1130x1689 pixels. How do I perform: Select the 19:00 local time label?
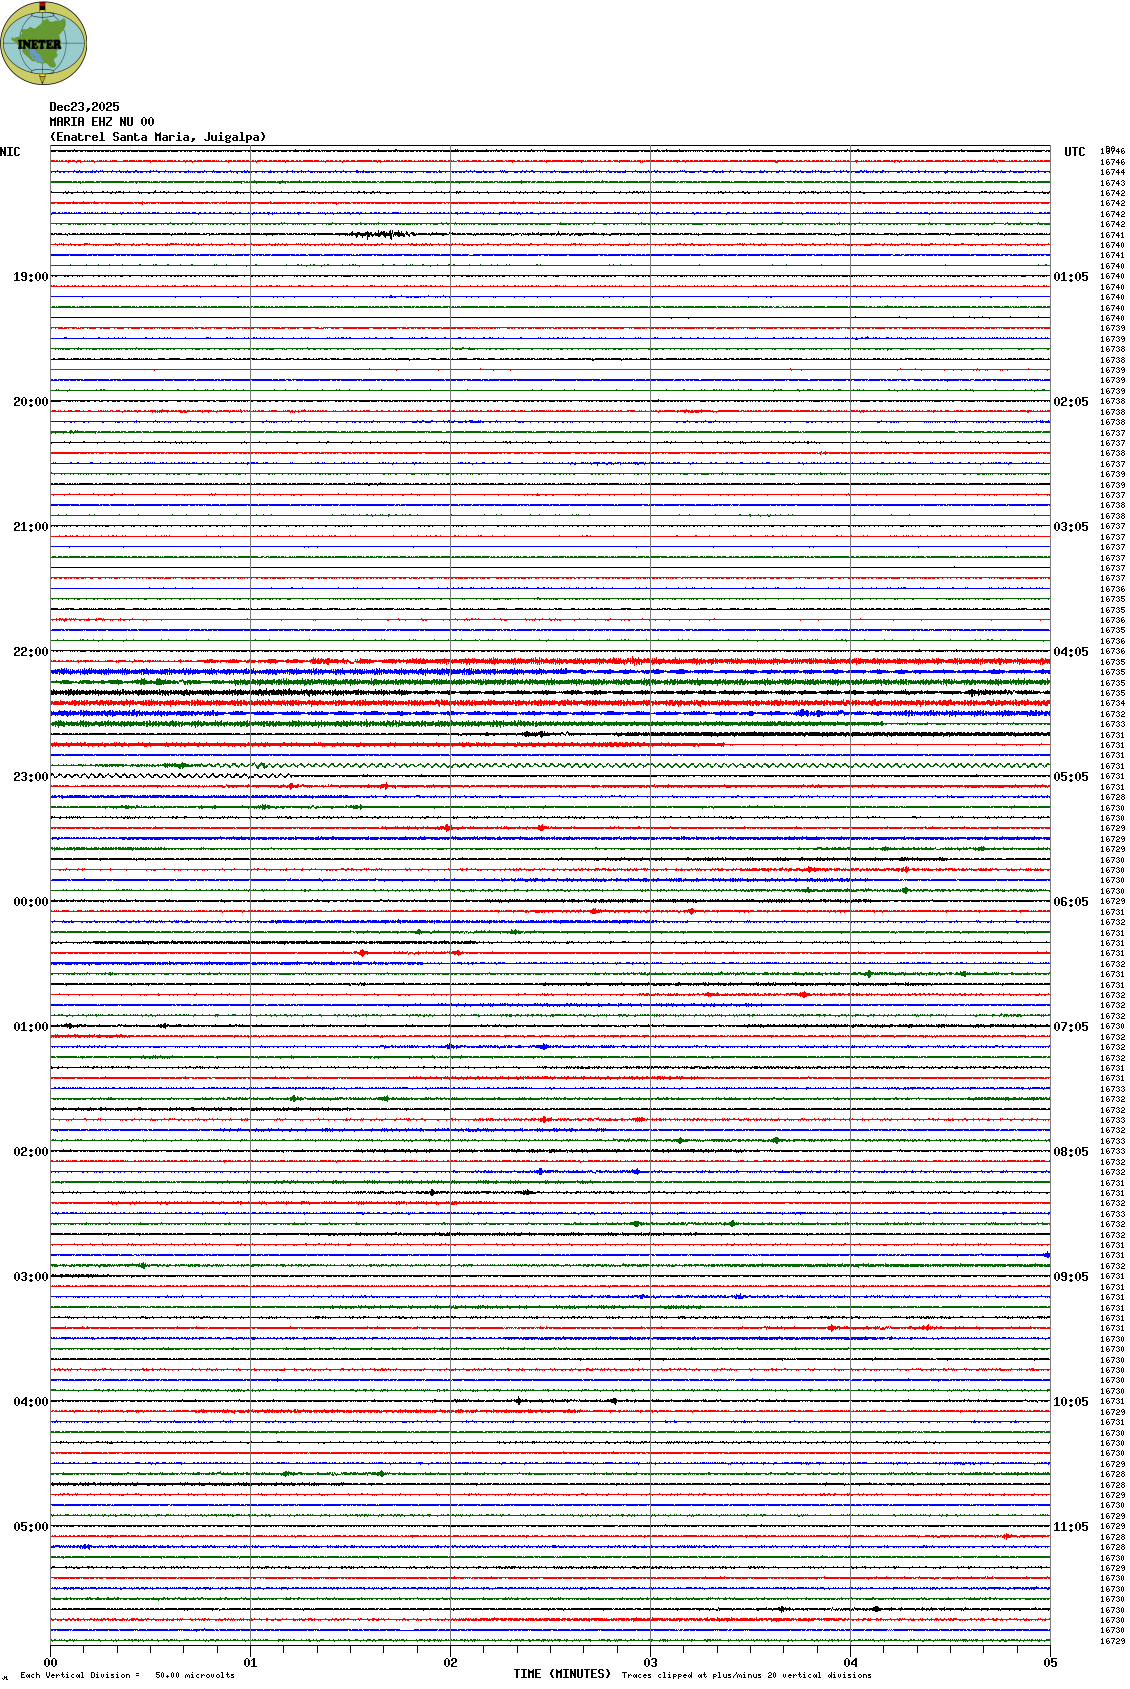point(30,277)
